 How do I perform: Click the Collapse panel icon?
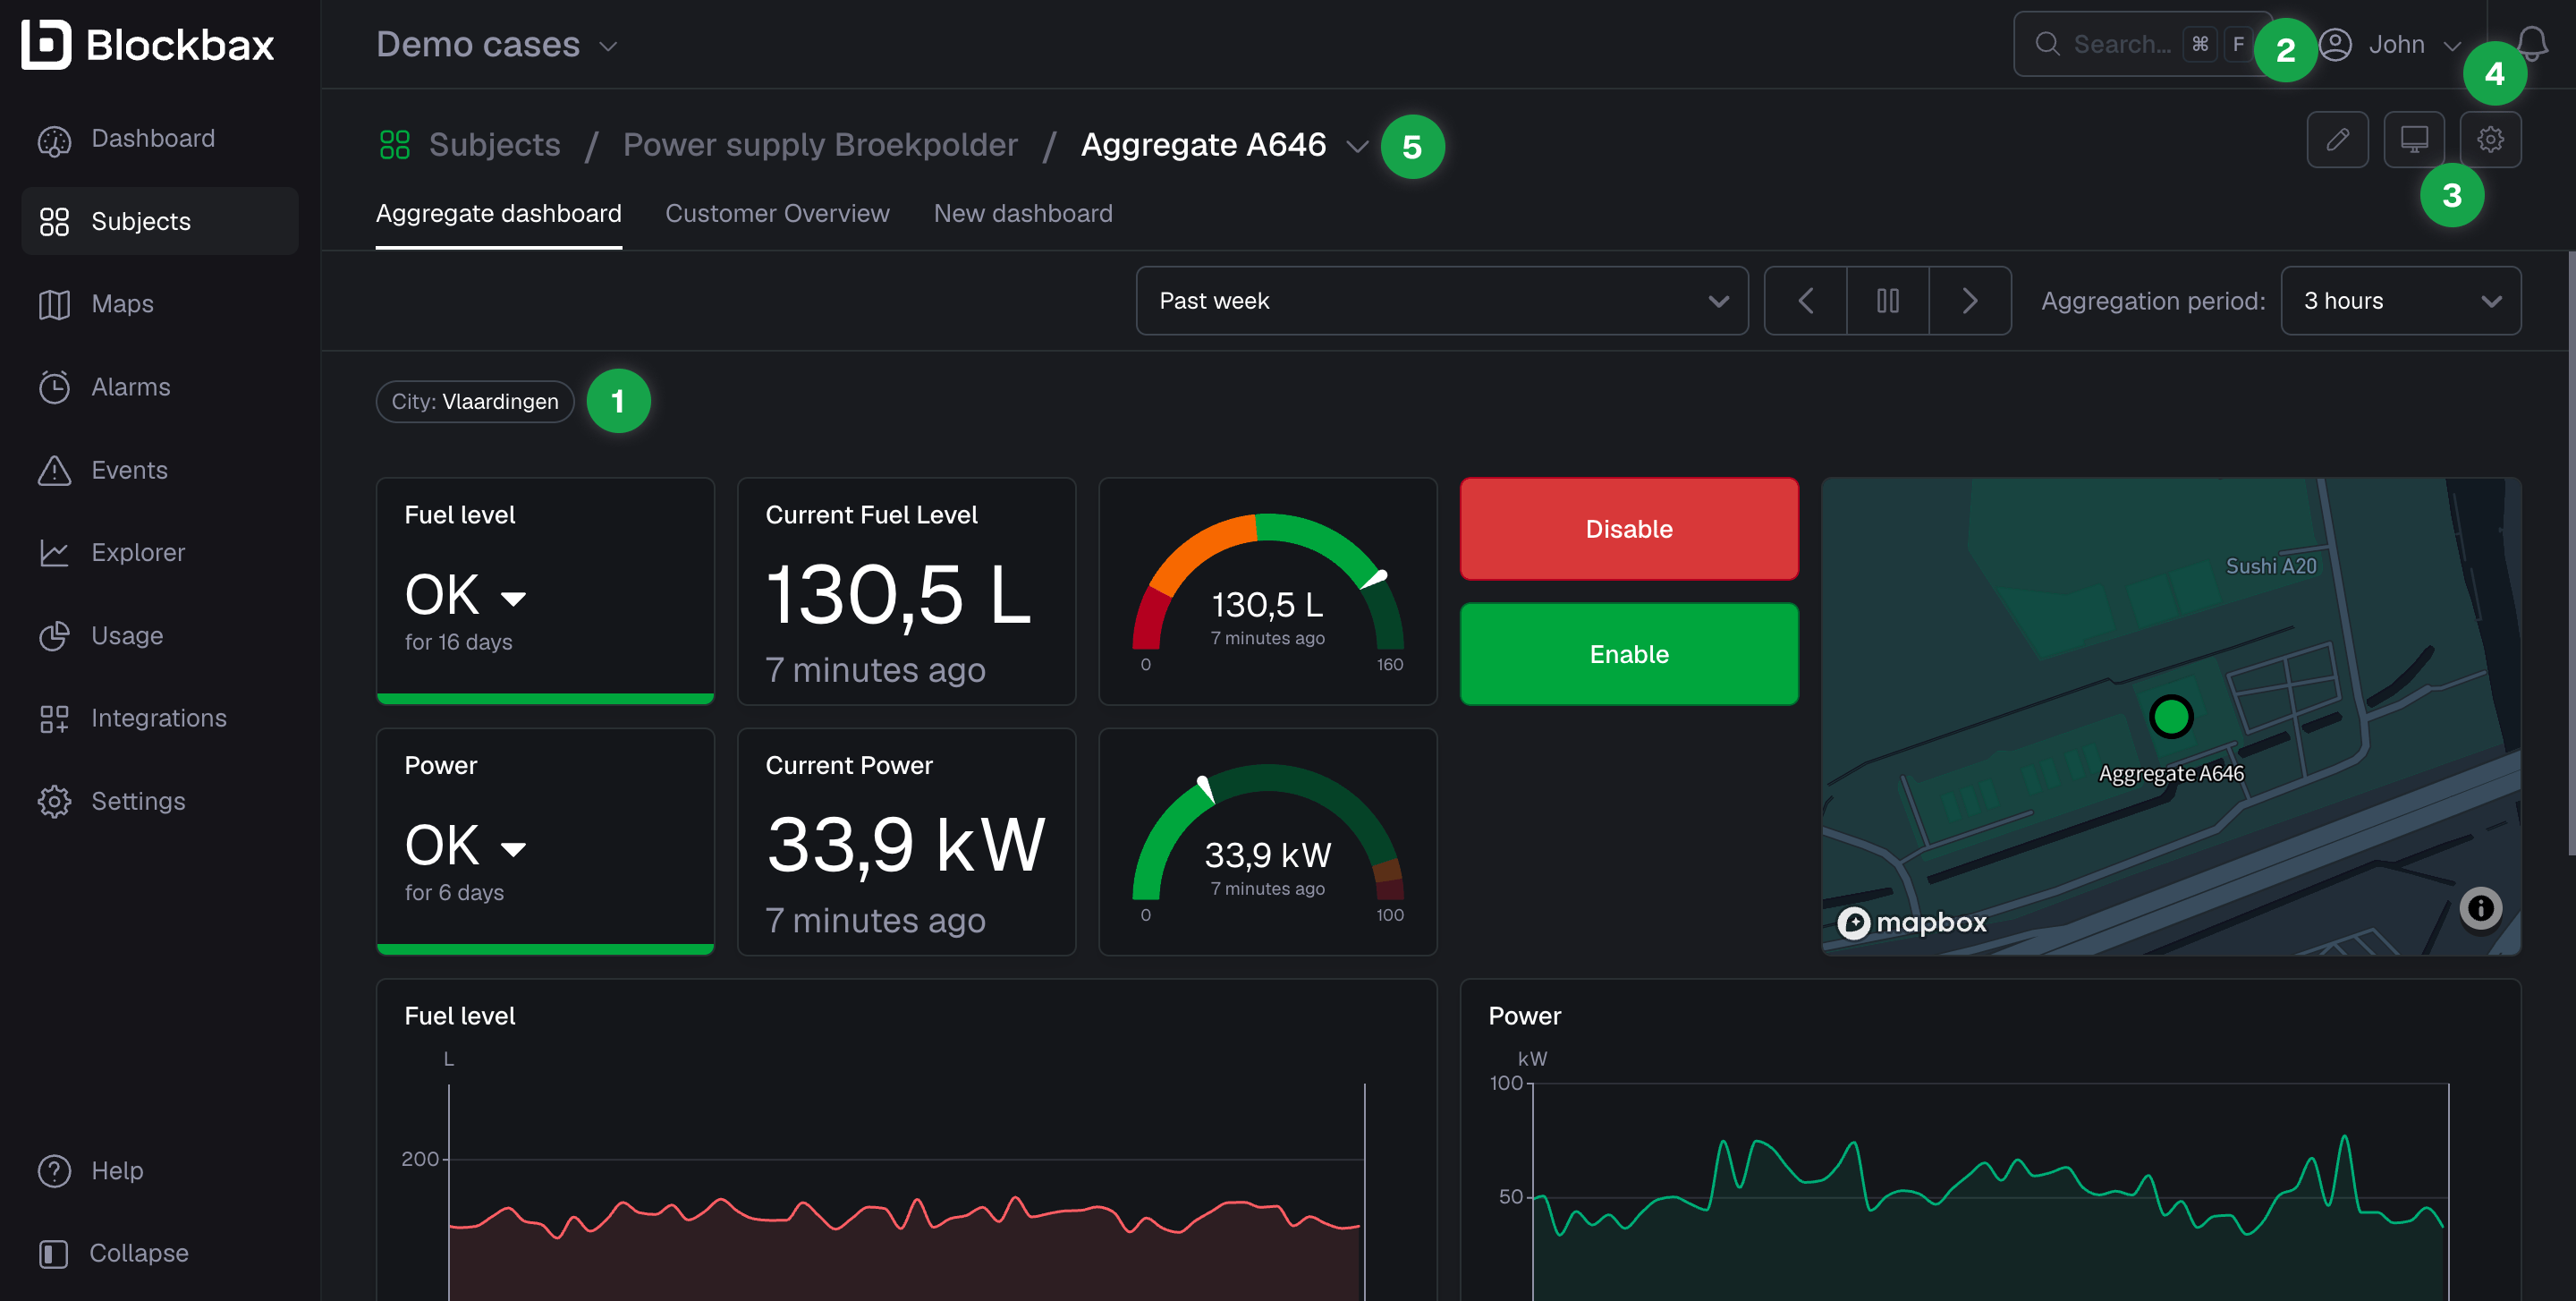[x=54, y=1254]
